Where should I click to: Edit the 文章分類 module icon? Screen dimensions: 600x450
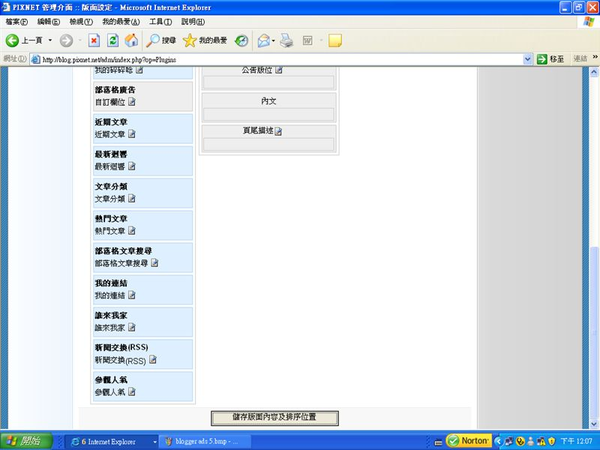tap(132, 199)
